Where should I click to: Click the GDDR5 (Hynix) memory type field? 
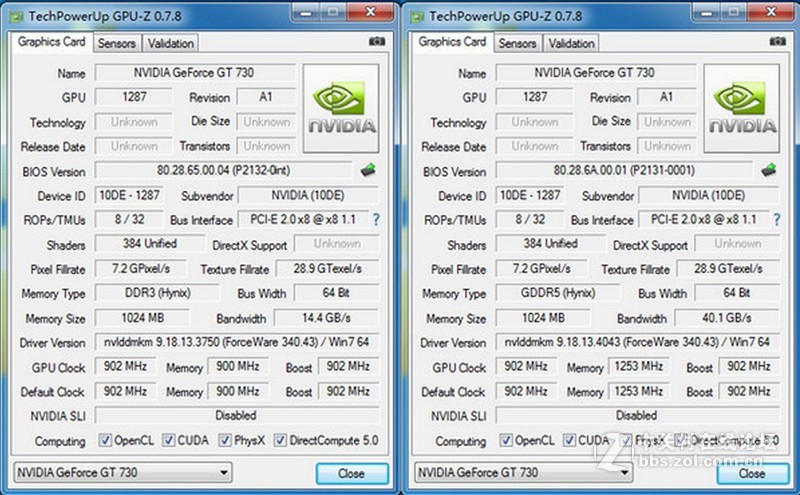click(558, 293)
